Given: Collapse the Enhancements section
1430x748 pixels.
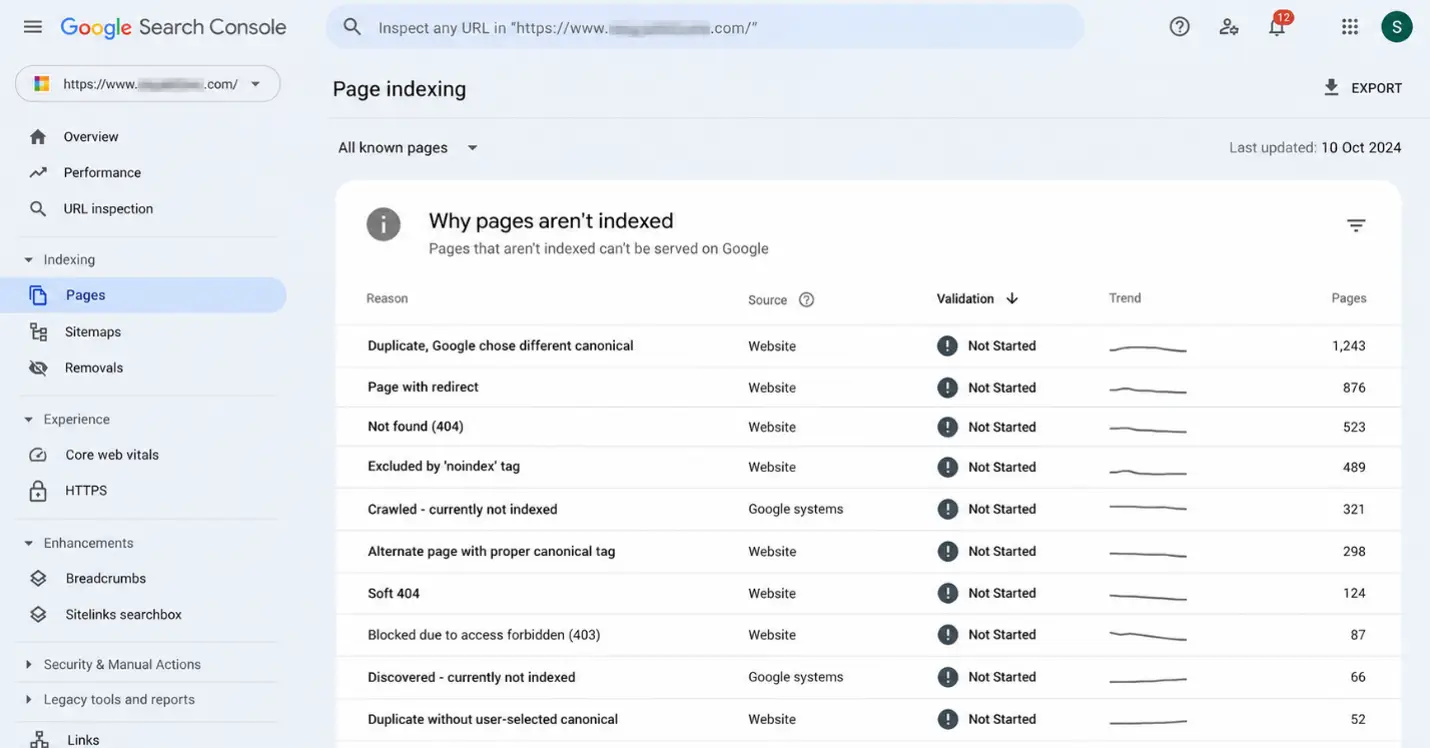Looking at the screenshot, I should point(28,544).
